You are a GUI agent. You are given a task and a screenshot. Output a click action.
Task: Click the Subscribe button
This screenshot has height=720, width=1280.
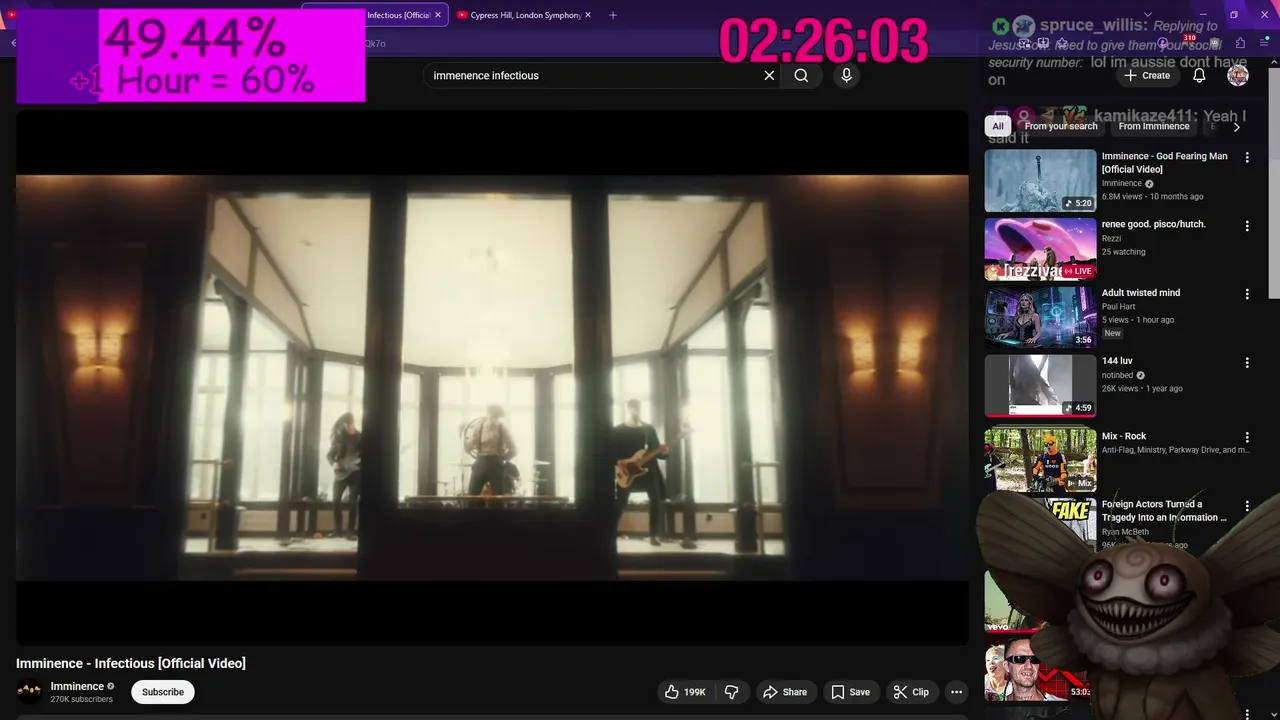(x=163, y=692)
